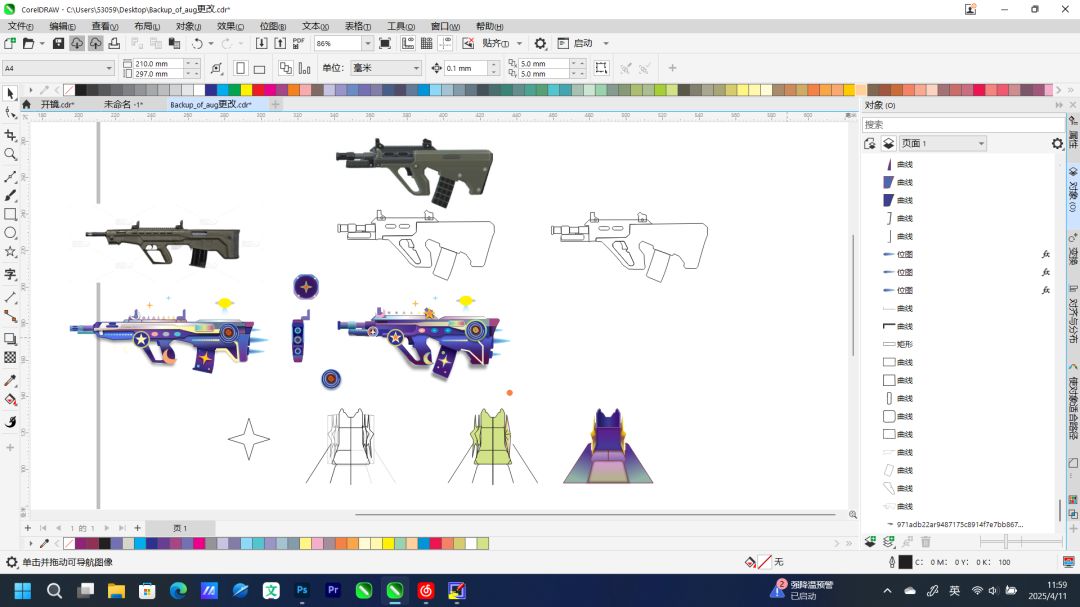1080x607 pixels.
Task: Select the Zoom magnifier tool
Action: (x=10, y=154)
